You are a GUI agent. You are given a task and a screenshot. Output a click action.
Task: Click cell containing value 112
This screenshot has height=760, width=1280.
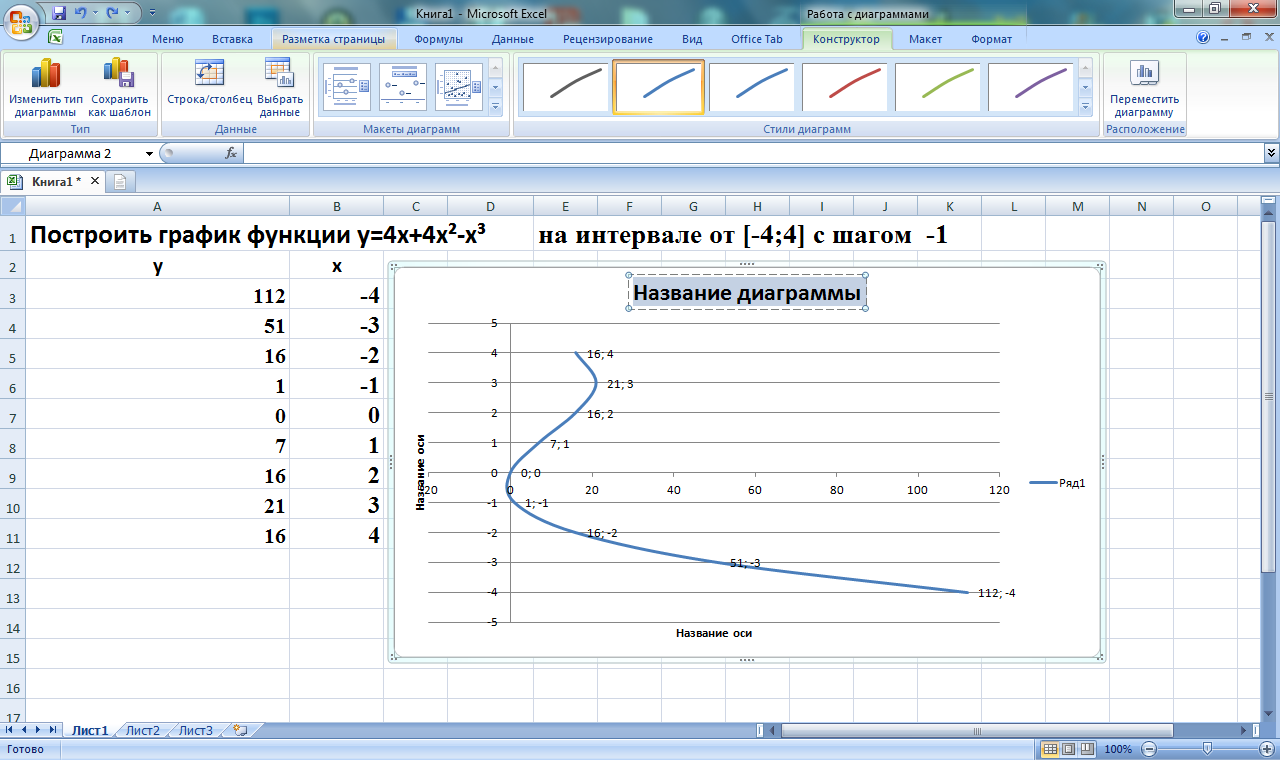[157, 297]
